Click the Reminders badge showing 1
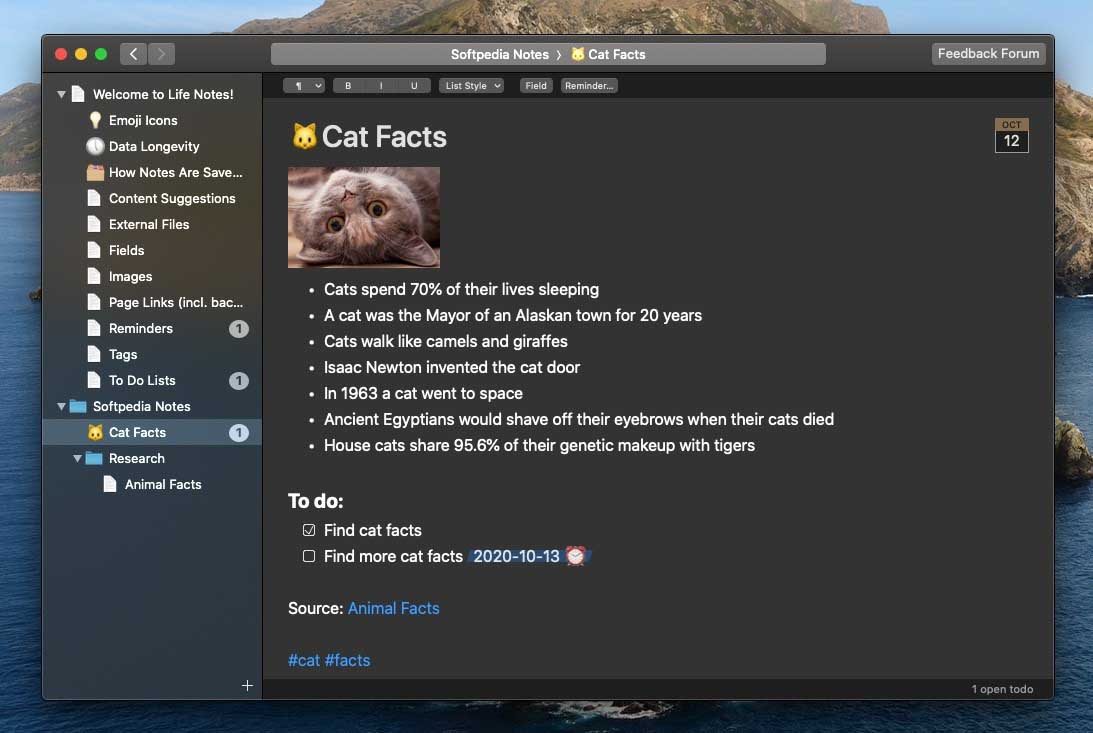Image resolution: width=1093 pixels, height=733 pixels. click(238, 329)
